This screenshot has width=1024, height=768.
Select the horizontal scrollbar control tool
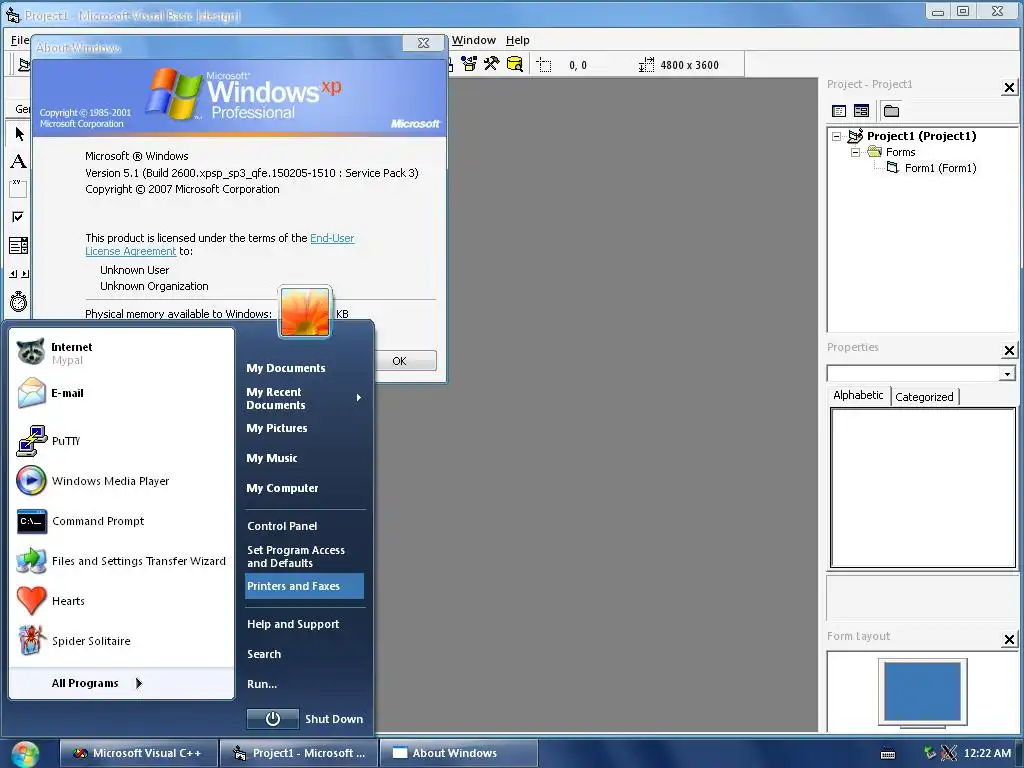click(18, 274)
